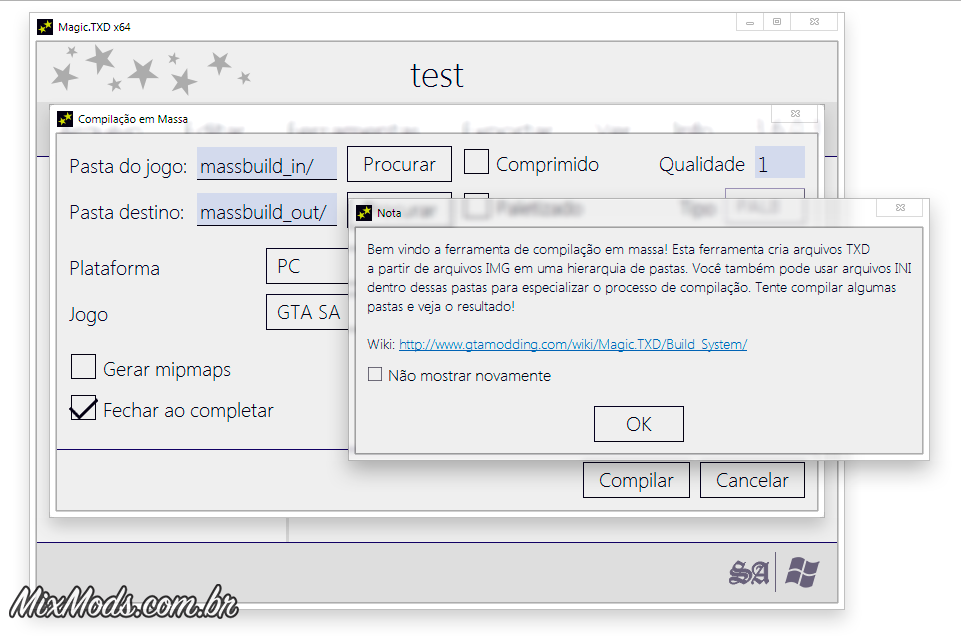The image size is (961, 639).
Task: Click the 'Pasta do jogo:' label
Action: pos(128,166)
